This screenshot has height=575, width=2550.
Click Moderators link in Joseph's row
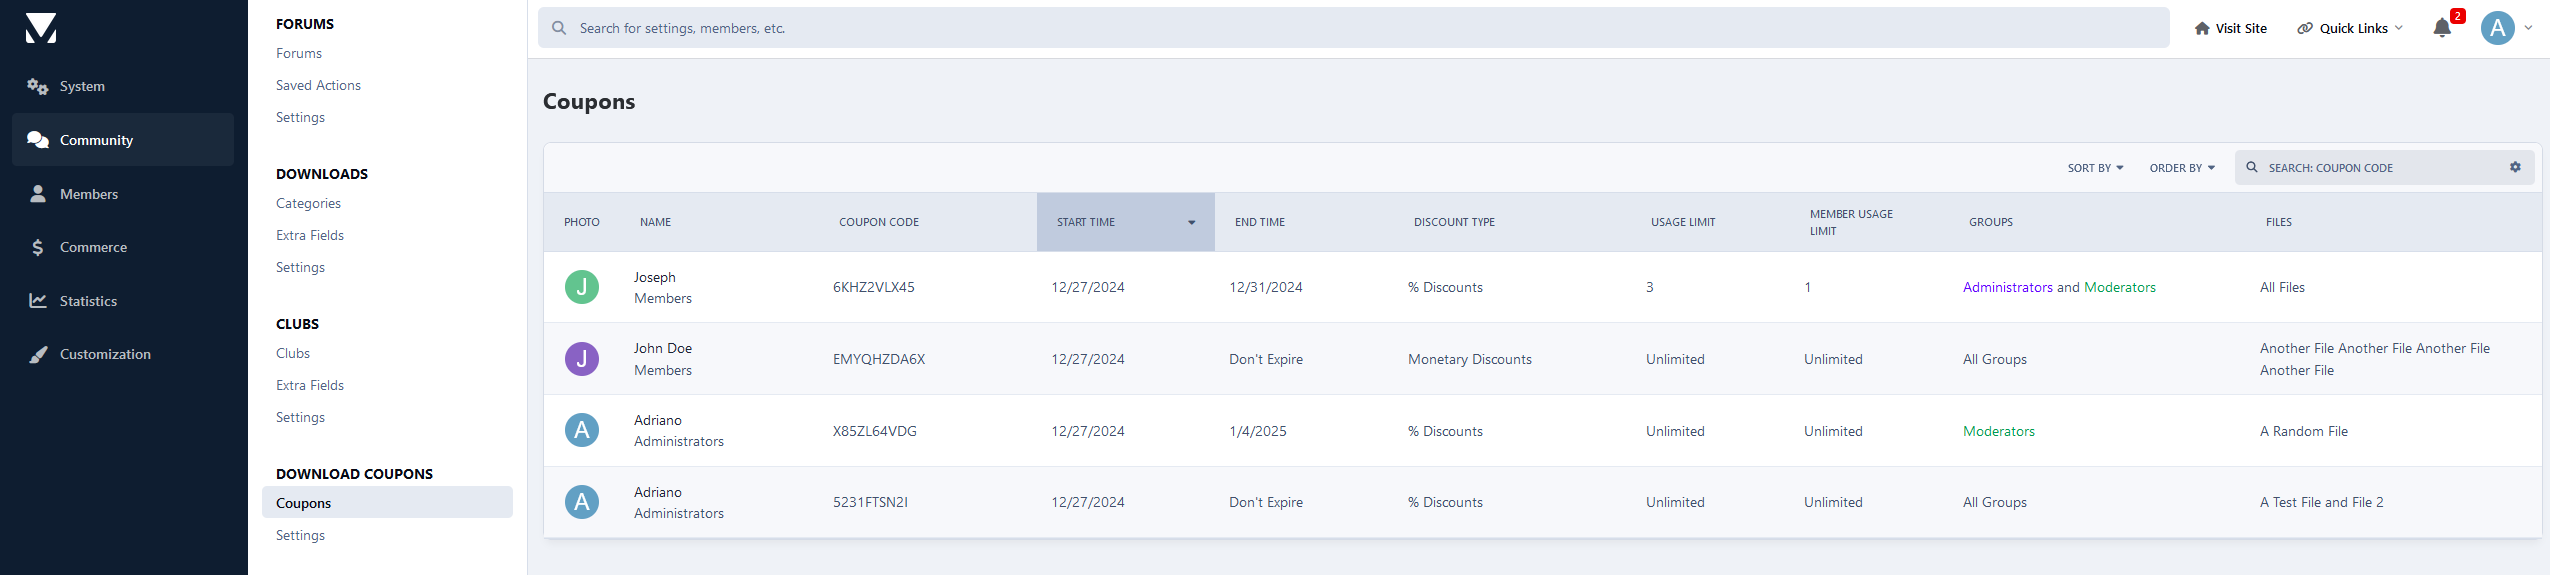[2119, 287]
